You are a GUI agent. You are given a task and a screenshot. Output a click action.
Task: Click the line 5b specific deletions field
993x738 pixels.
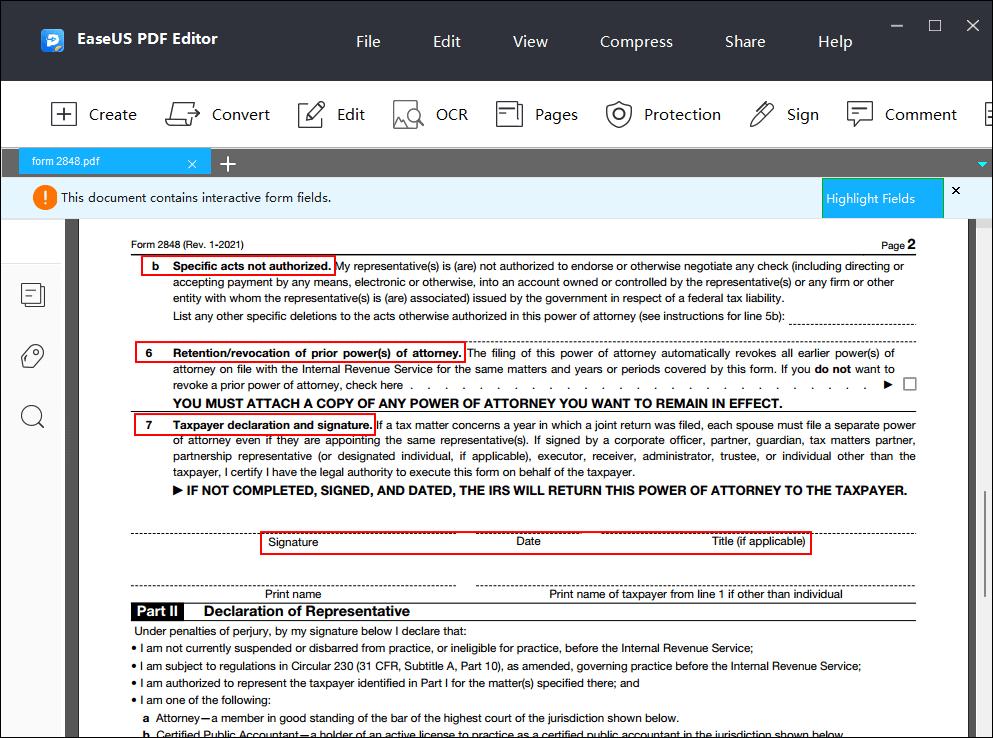pos(852,317)
